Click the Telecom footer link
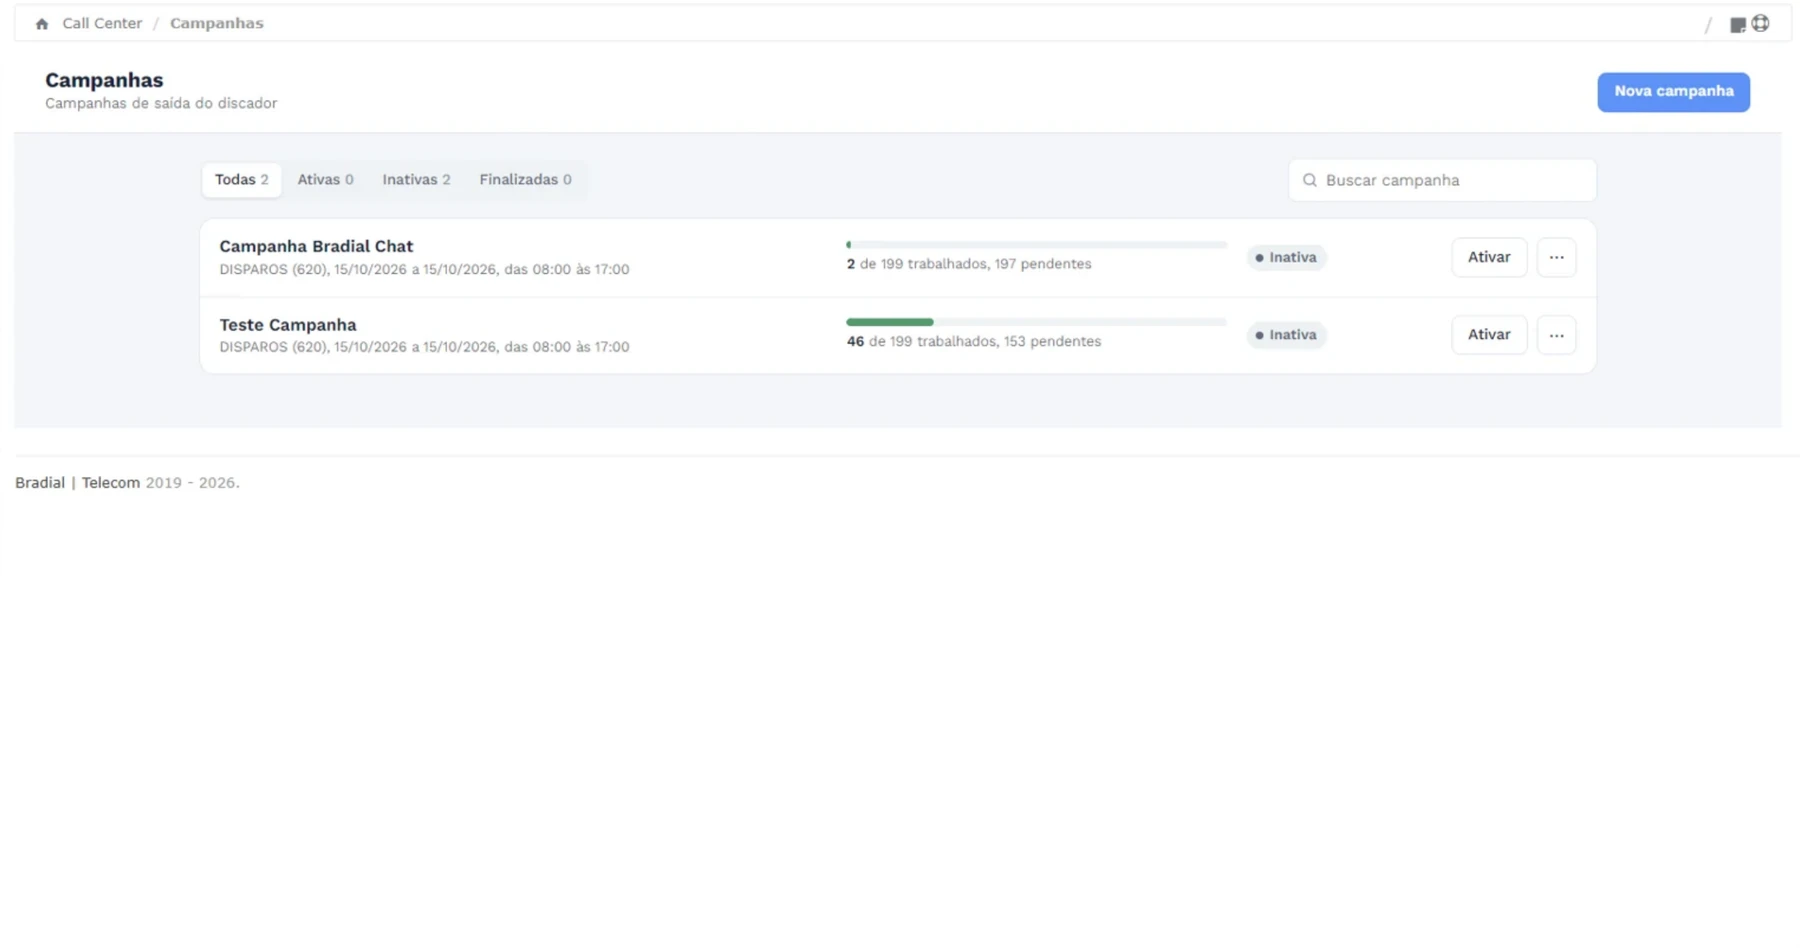This screenshot has width=1800, height=950. [111, 483]
